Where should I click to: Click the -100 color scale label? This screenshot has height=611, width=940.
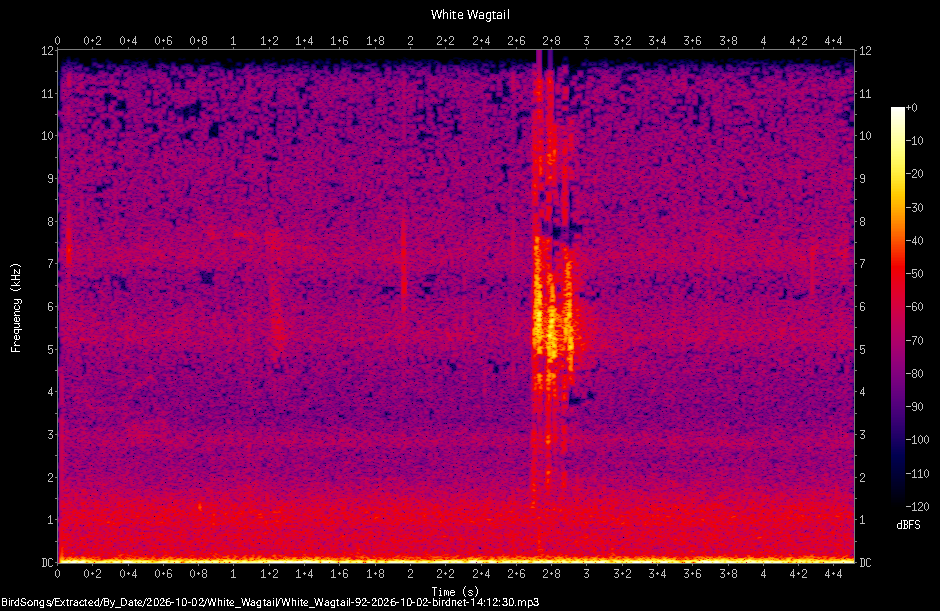click(x=917, y=440)
